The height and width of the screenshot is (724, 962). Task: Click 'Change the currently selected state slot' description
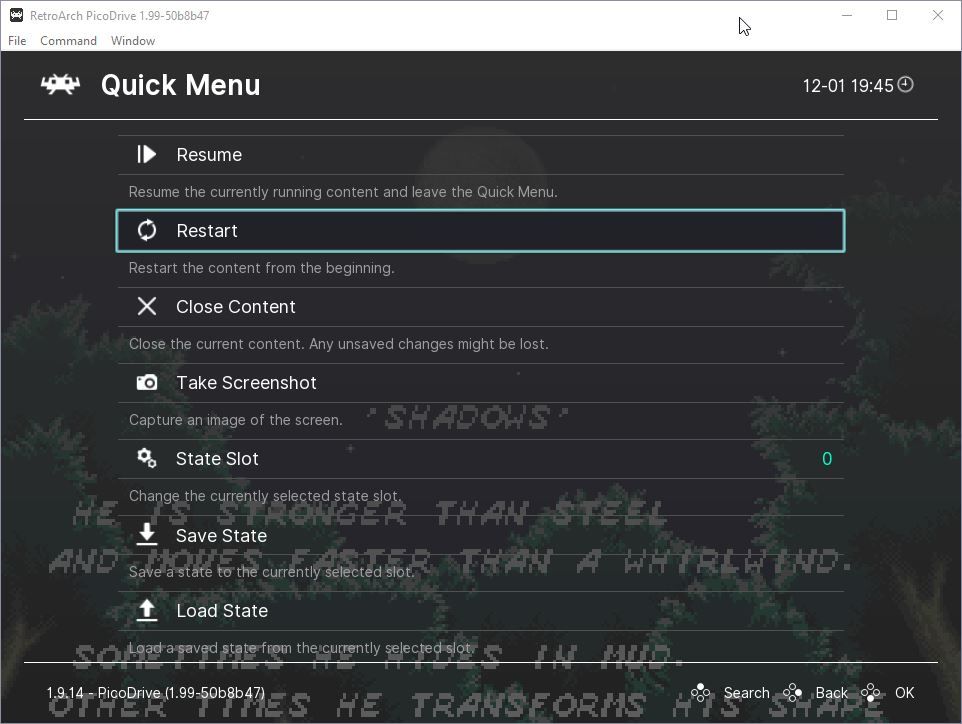[265, 496]
